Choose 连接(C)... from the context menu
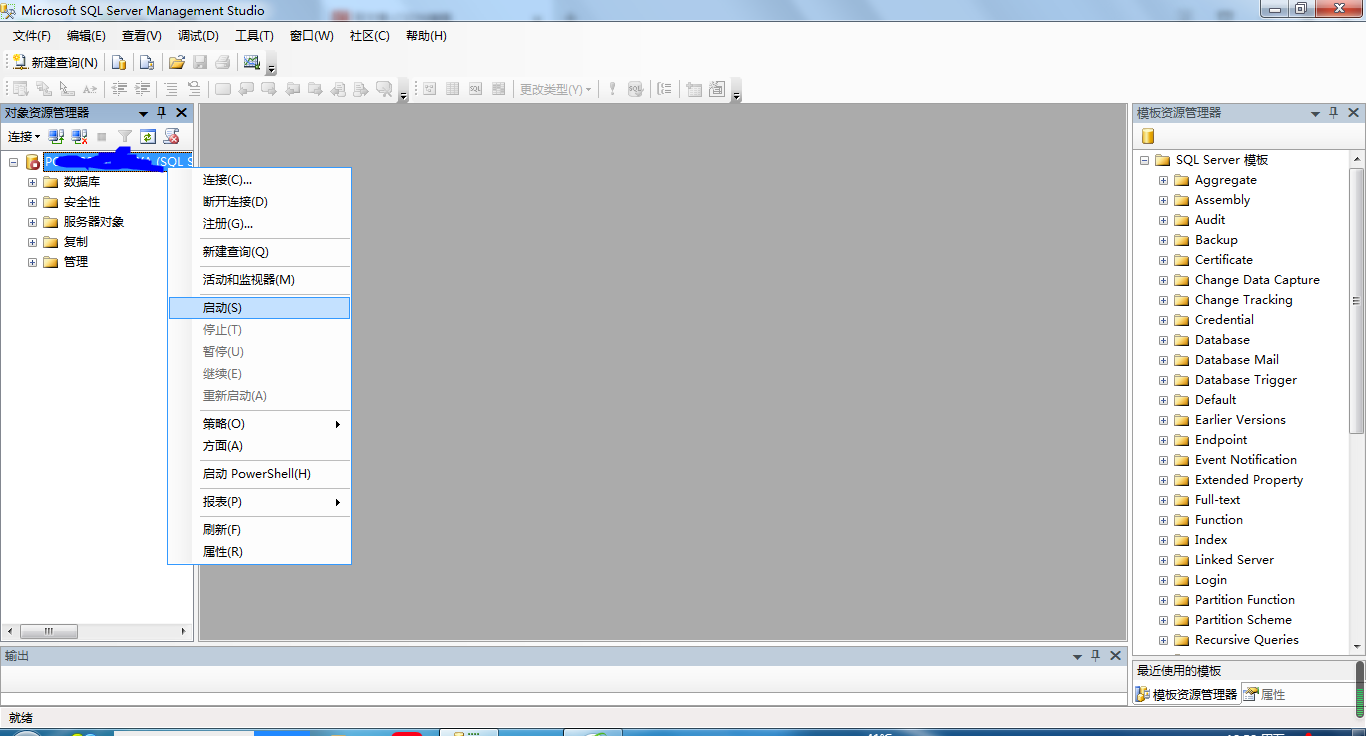Image resolution: width=1366 pixels, height=736 pixels. [x=260, y=180]
